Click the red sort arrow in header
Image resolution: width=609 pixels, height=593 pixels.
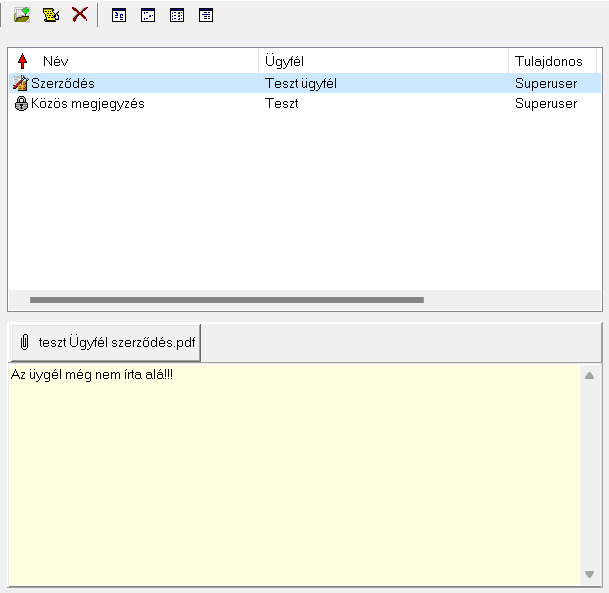click(23, 61)
